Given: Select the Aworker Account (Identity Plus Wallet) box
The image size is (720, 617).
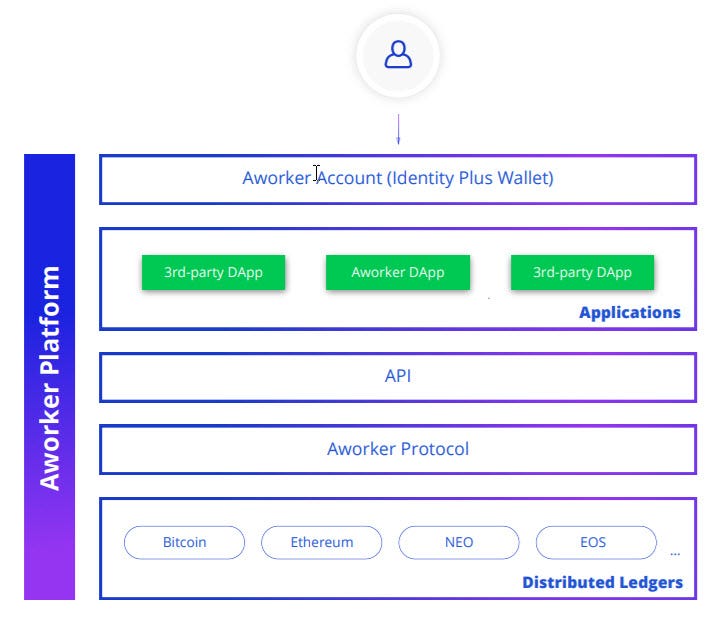Looking at the screenshot, I should coord(398,179).
